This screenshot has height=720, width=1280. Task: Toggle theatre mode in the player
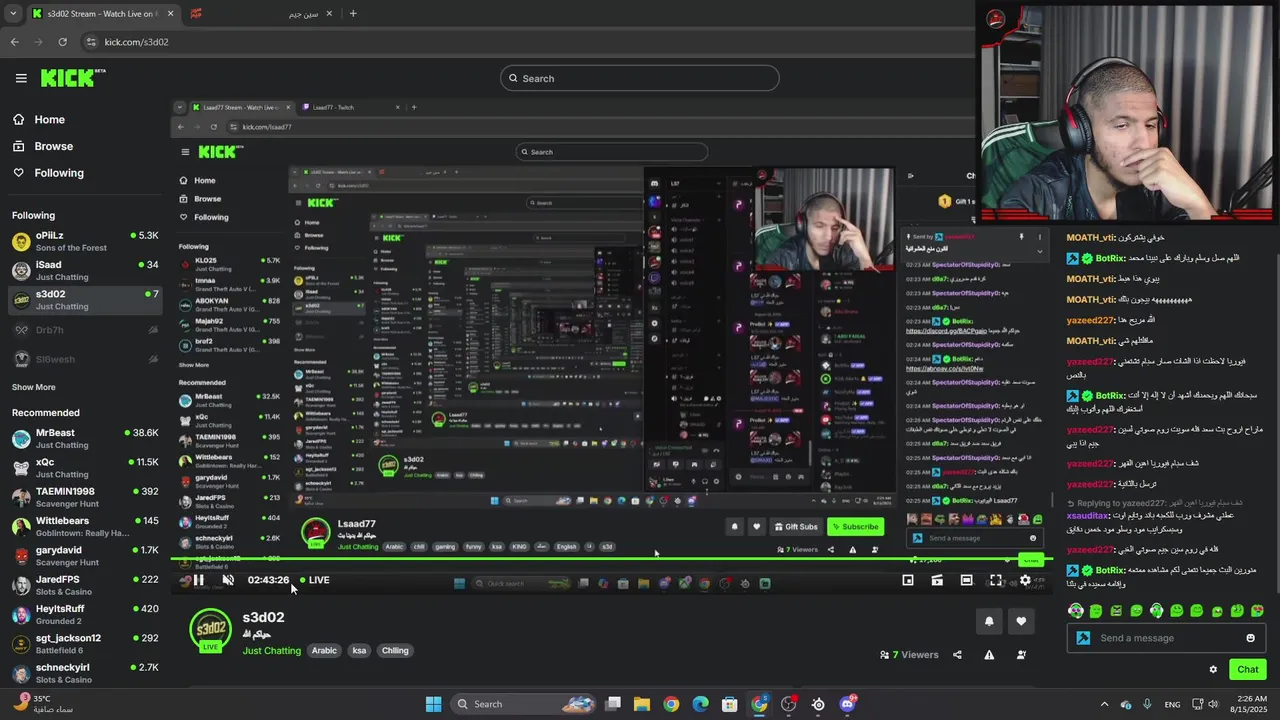[966, 580]
